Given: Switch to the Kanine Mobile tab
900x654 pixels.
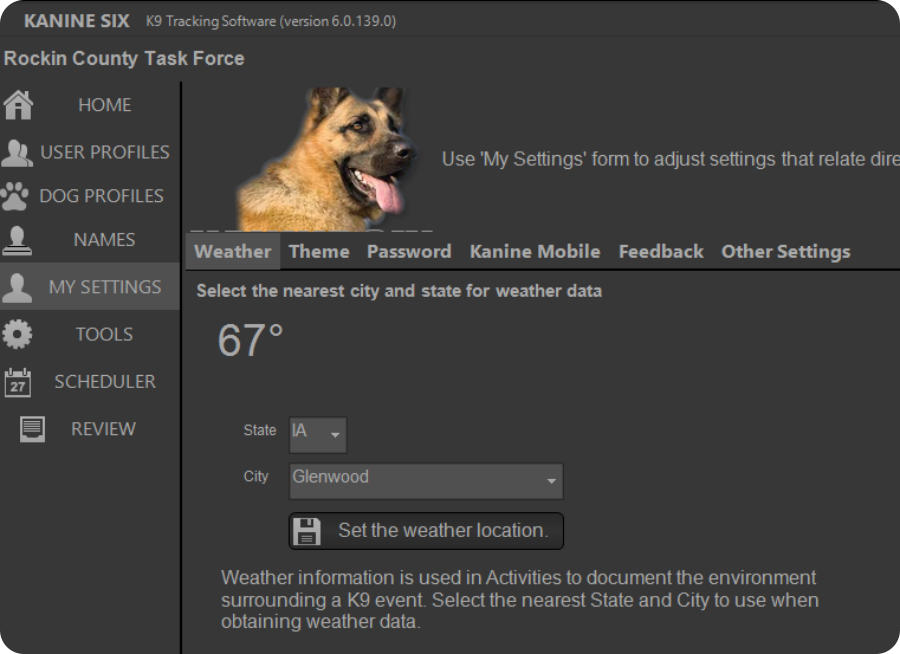Looking at the screenshot, I should [x=535, y=251].
